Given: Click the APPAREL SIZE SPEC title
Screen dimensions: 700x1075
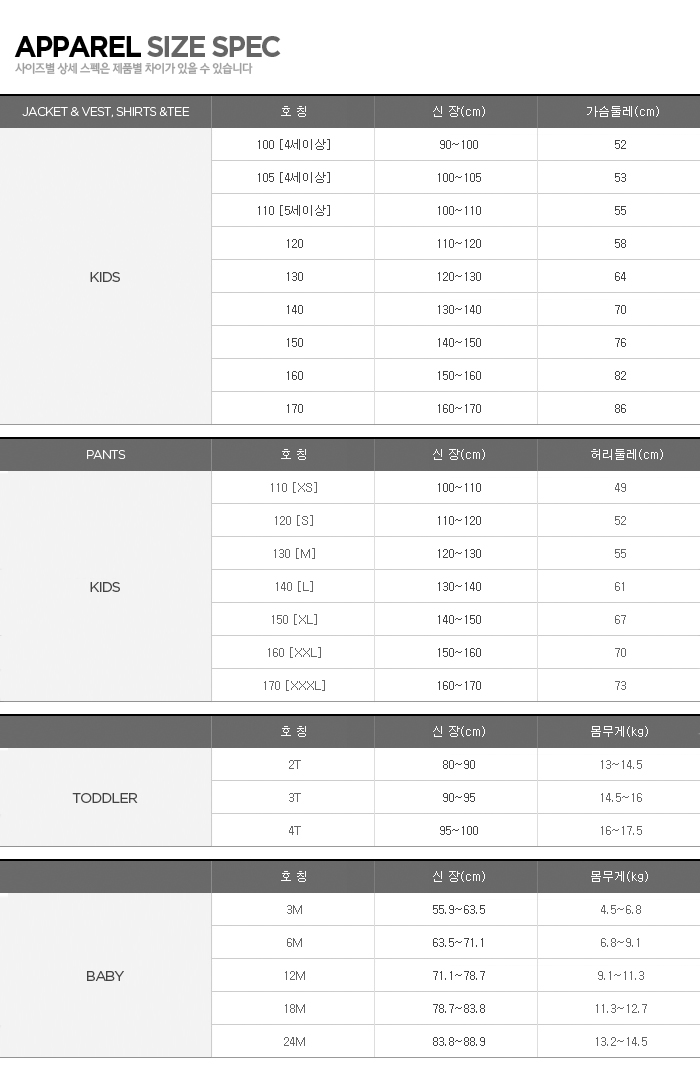Looking at the screenshot, I should [x=147, y=47].
